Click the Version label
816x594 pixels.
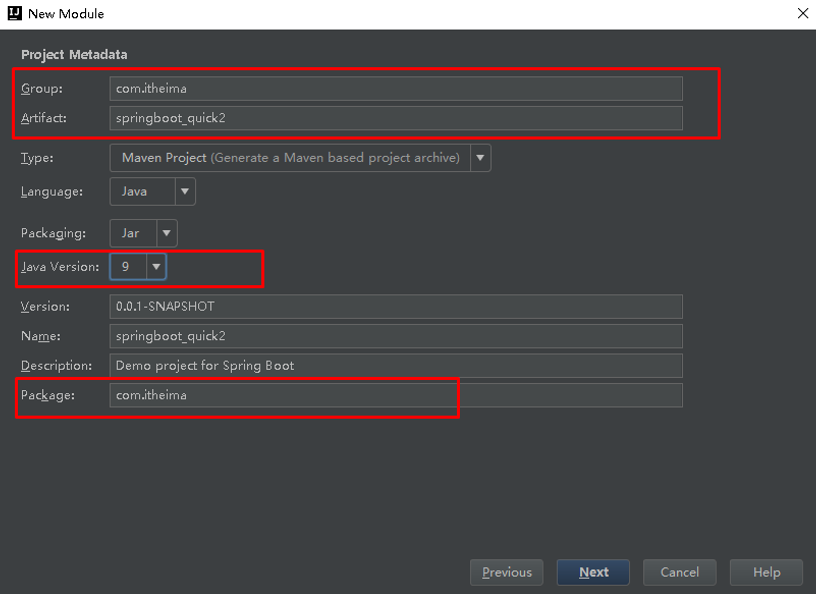45,307
